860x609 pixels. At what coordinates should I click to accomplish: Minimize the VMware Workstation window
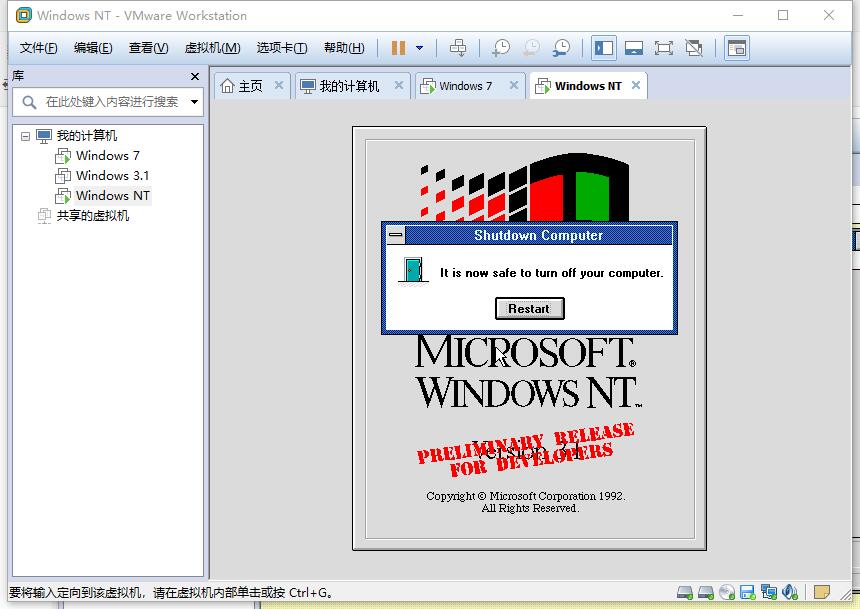tap(738, 15)
